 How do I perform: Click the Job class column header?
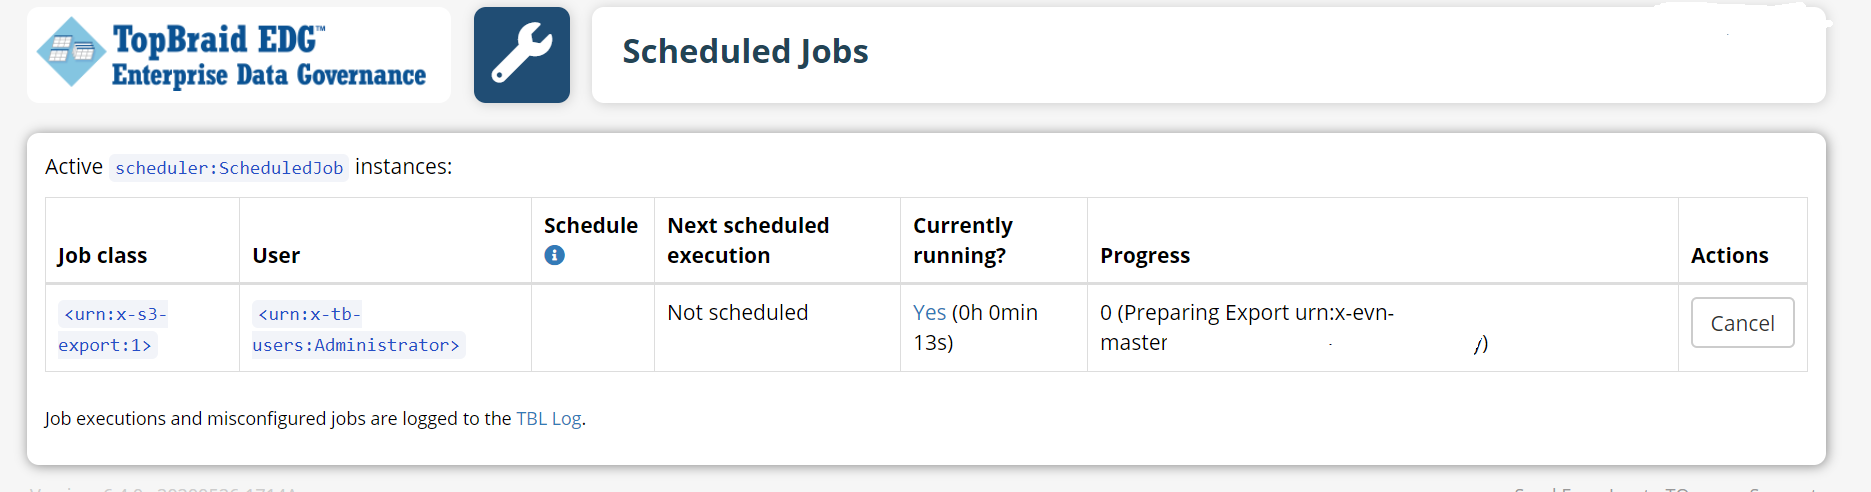point(102,256)
